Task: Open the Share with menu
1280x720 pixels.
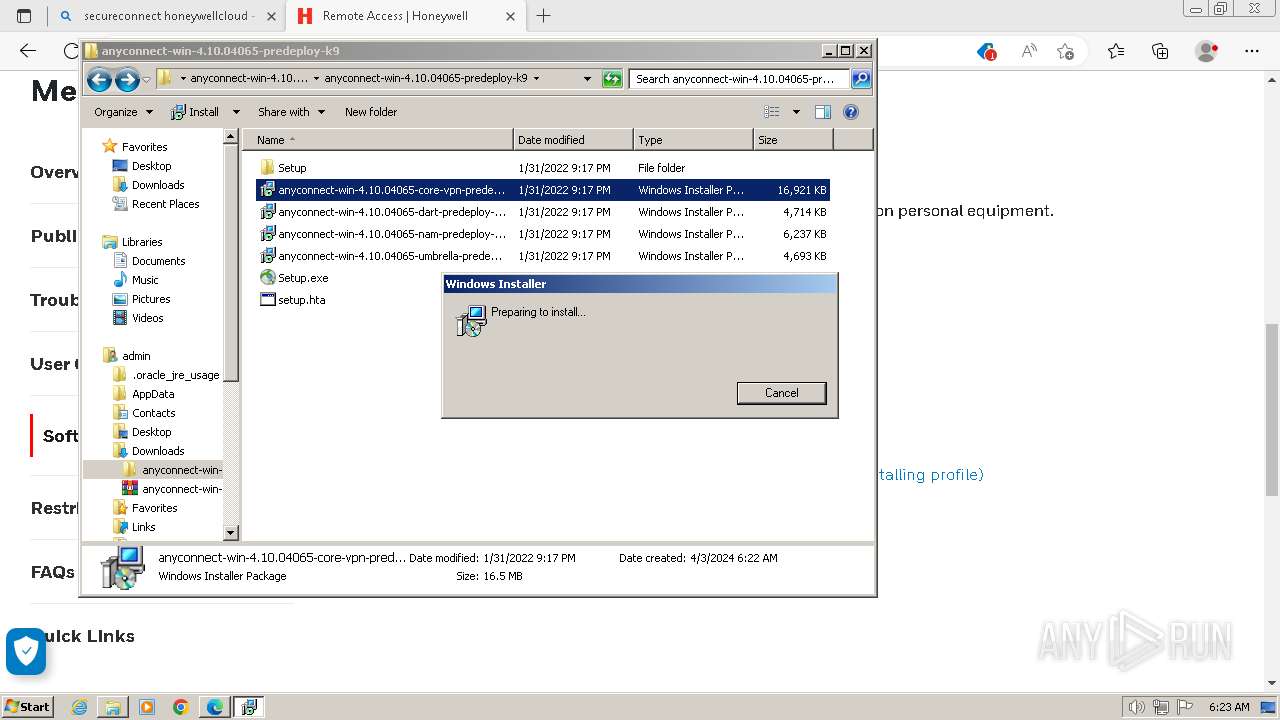Action: [x=291, y=112]
